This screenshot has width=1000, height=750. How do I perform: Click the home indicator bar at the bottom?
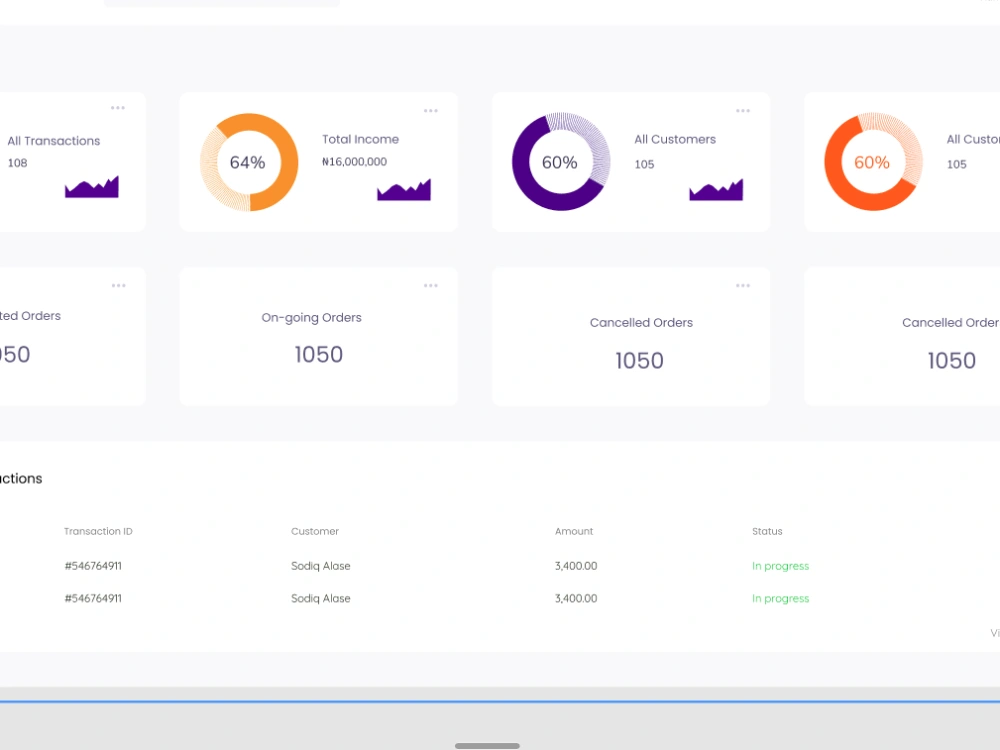[x=487, y=746]
